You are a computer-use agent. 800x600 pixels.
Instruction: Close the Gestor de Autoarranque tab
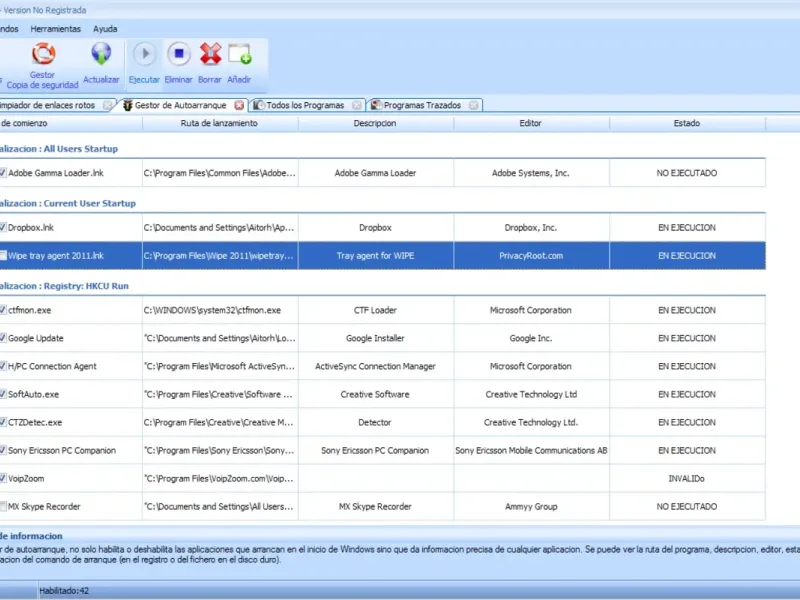[239, 105]
